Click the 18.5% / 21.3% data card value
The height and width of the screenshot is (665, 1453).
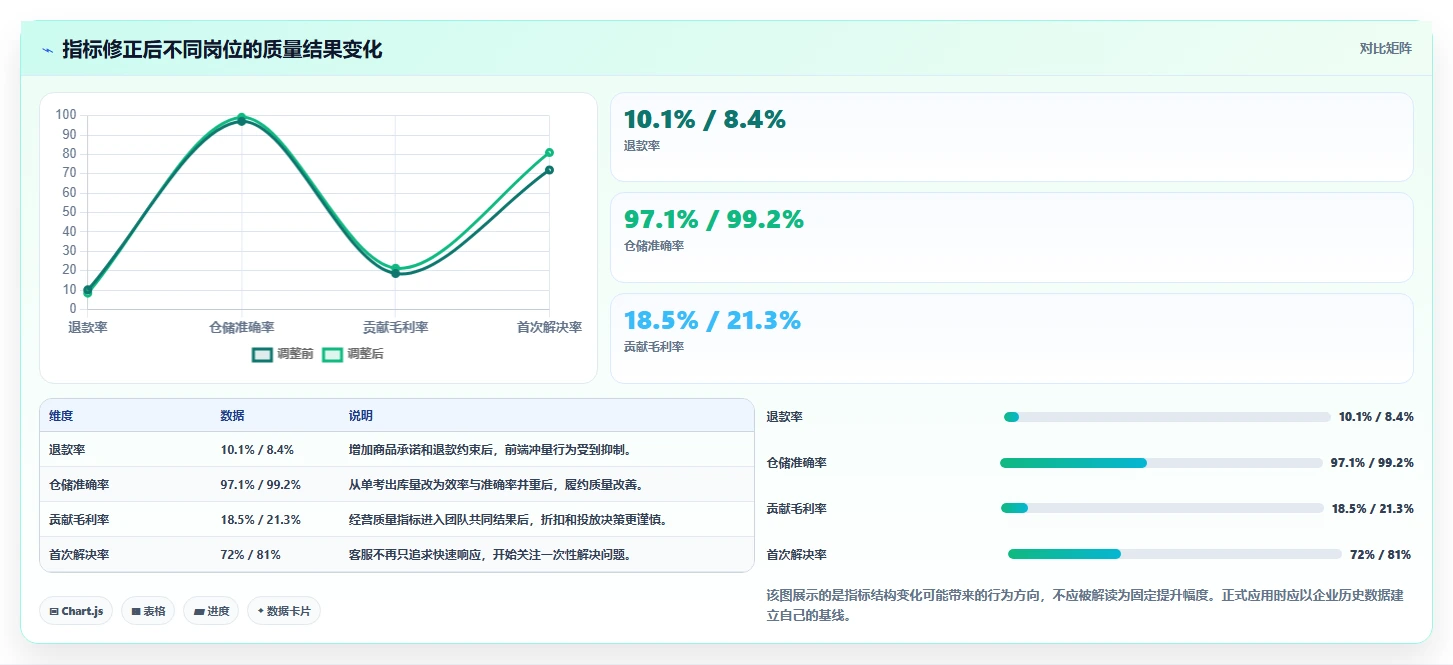point(712,321)
